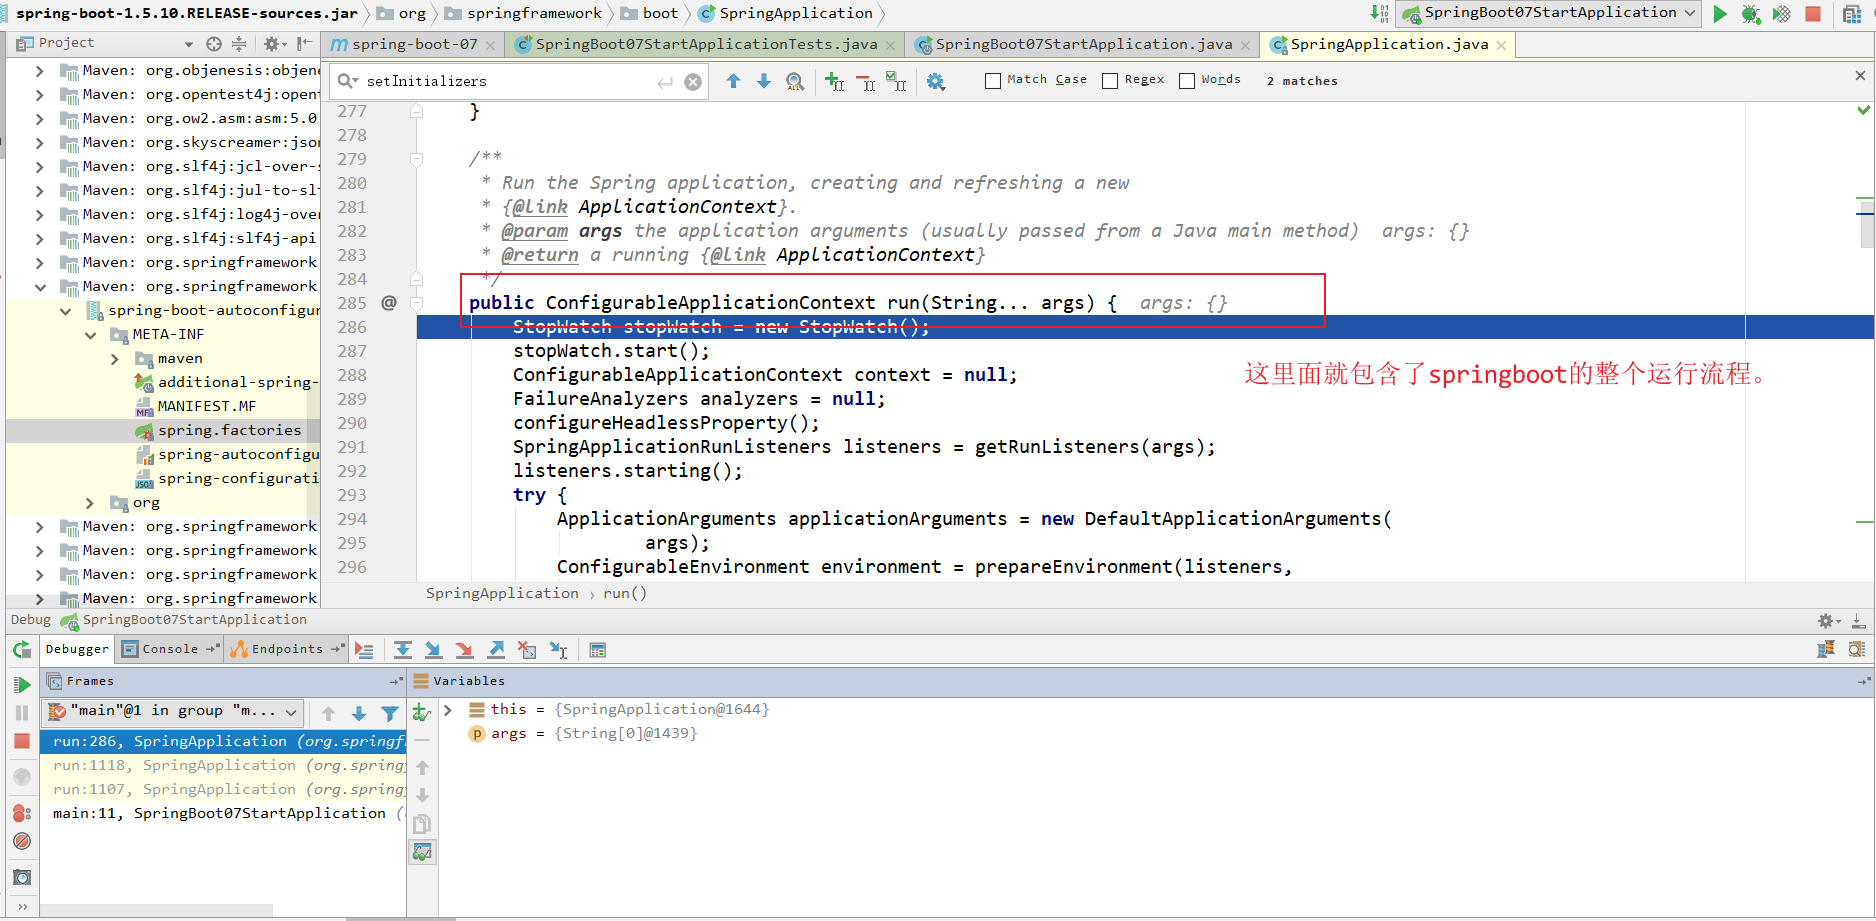Go to next search occurrence arrow
The width and height of the screenshot is (1876, 921).
(764, 81)
